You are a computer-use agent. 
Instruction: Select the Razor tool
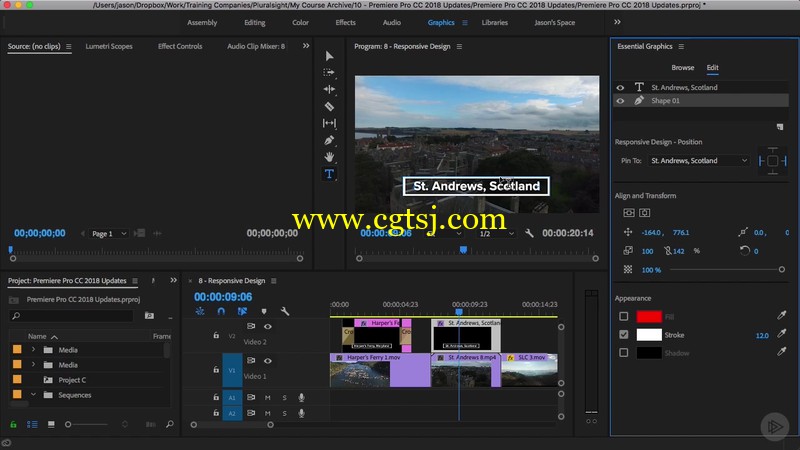[x=329, y=106]
